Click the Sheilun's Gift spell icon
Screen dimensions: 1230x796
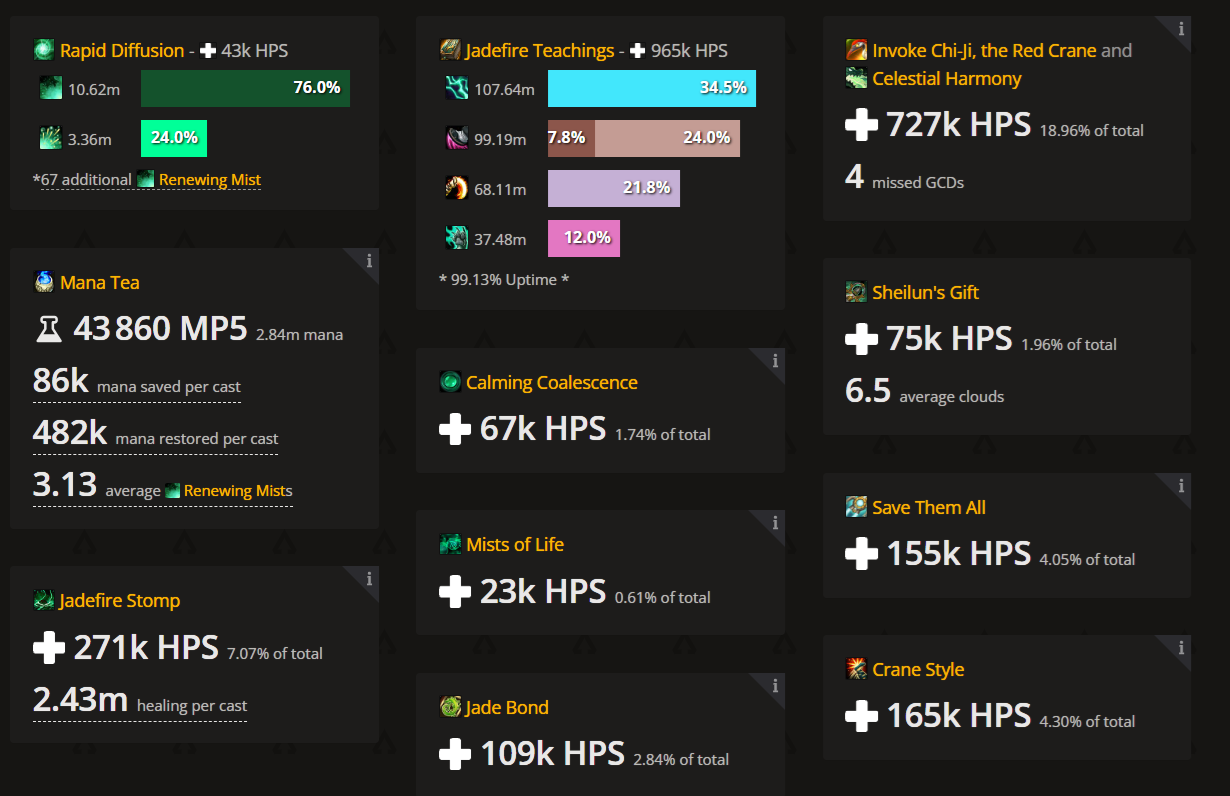(856, 292)
